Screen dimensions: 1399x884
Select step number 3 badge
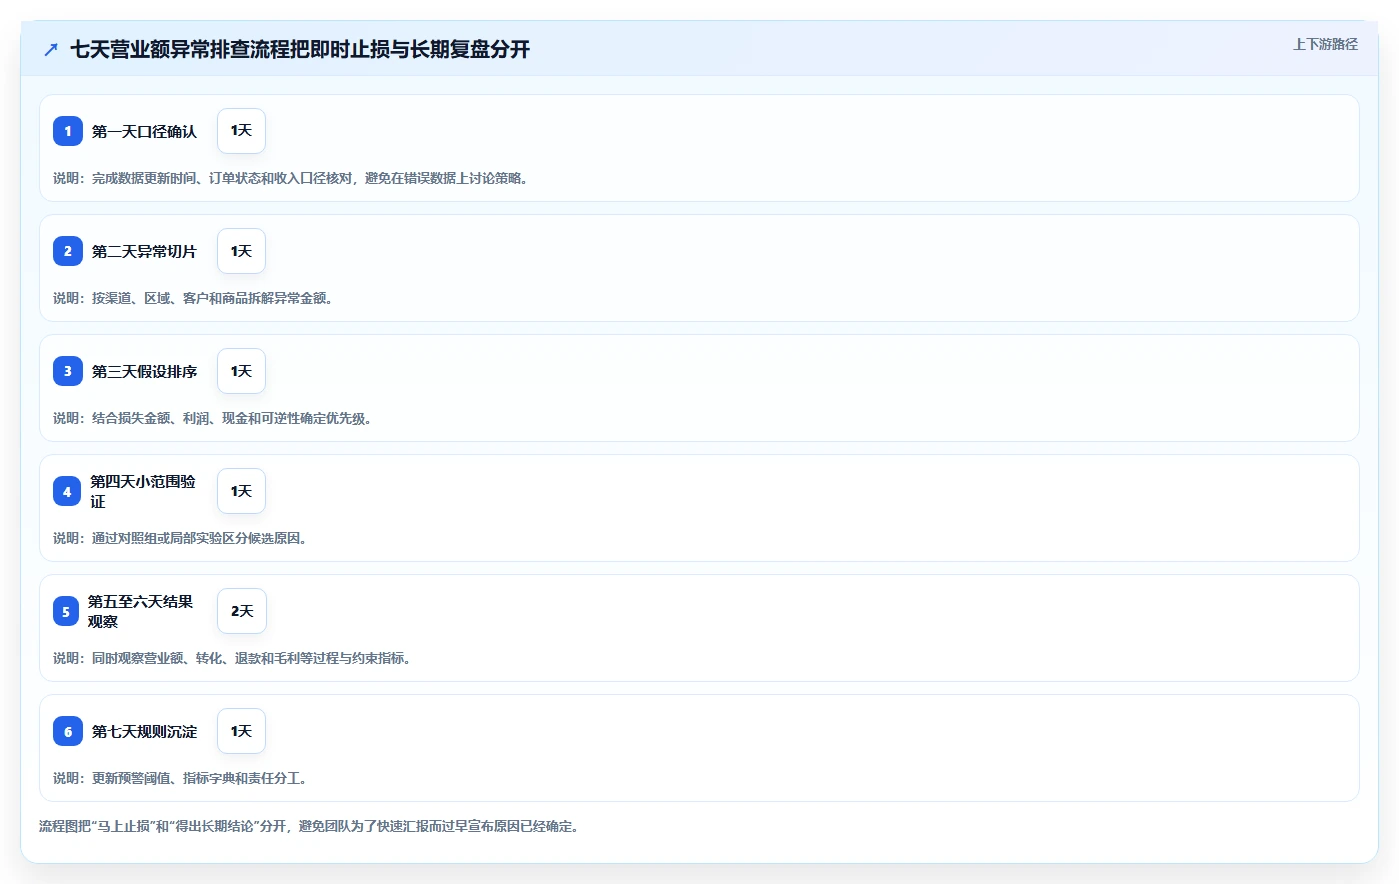(68, 371)
